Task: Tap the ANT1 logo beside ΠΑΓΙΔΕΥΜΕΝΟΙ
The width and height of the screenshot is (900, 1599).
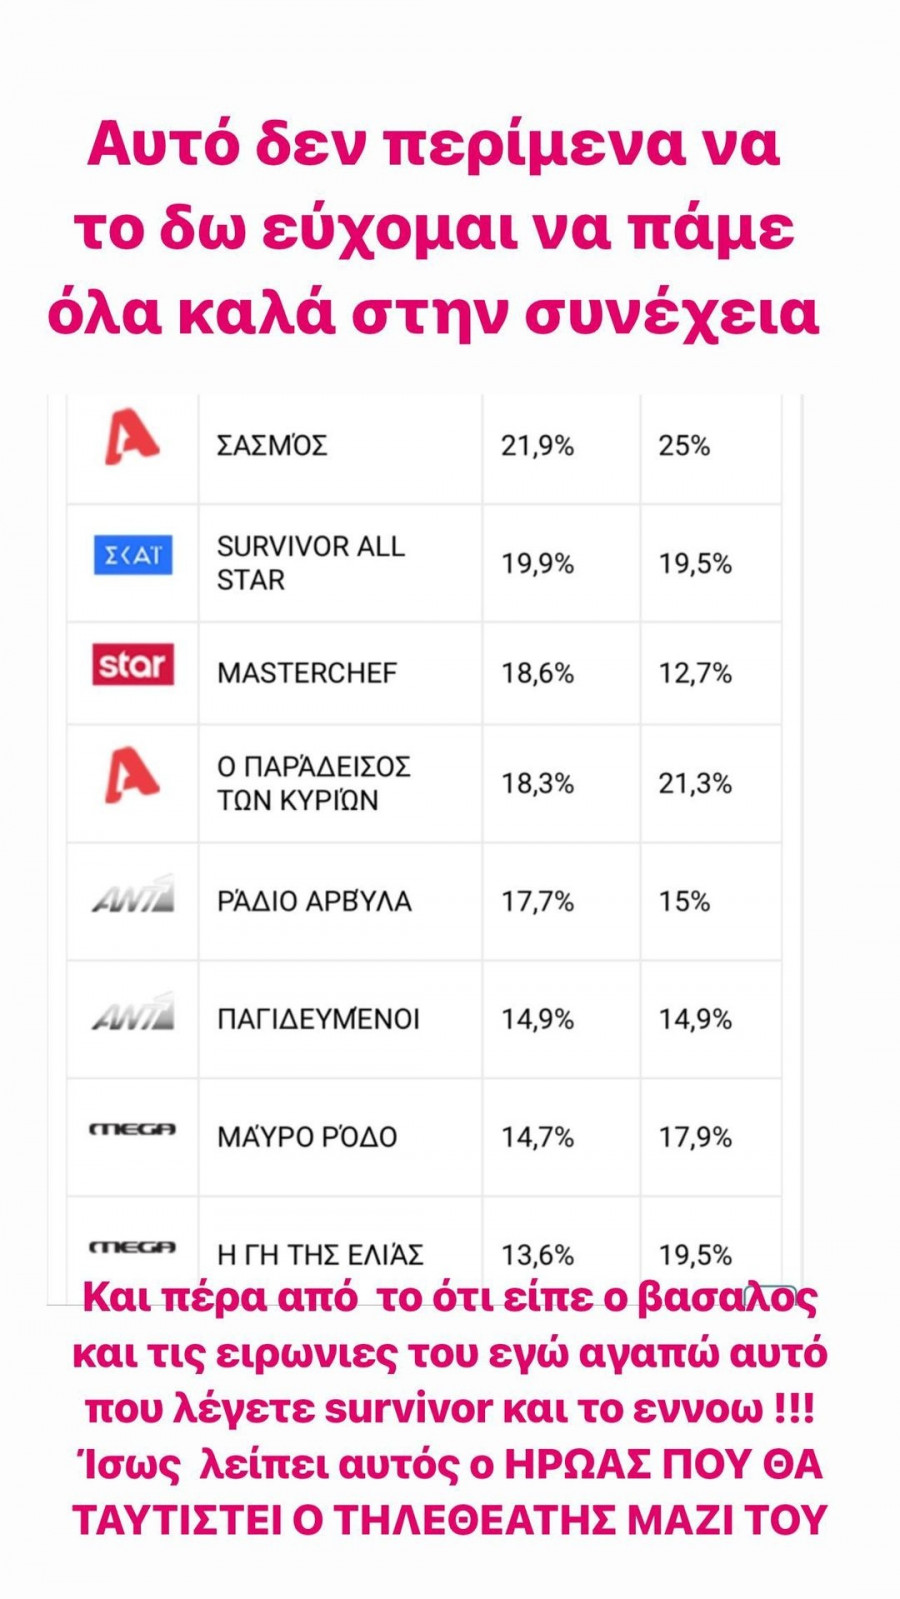Action: (x=133, y=1012)
